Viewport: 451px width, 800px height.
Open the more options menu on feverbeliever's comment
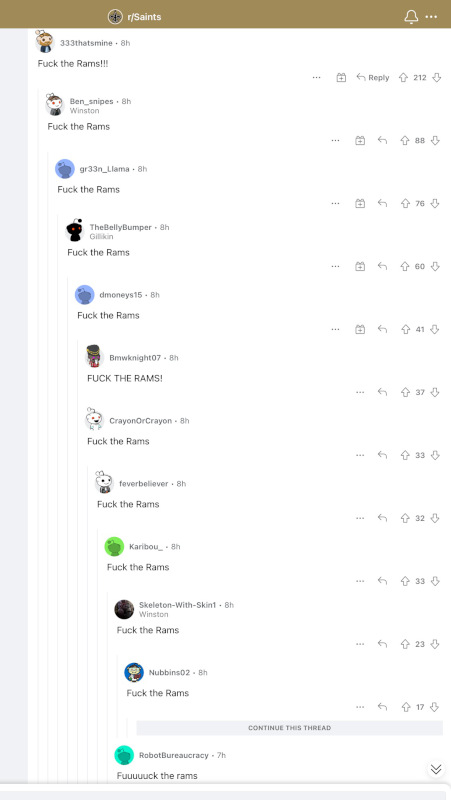(360, 518)
